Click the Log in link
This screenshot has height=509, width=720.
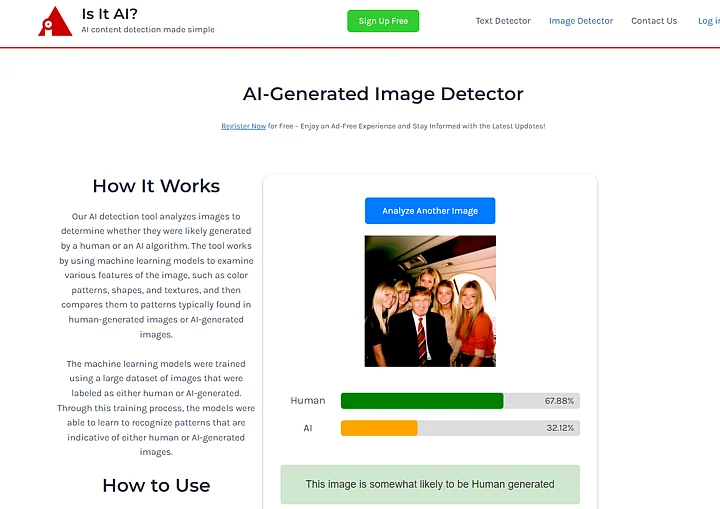coord(708,21)
